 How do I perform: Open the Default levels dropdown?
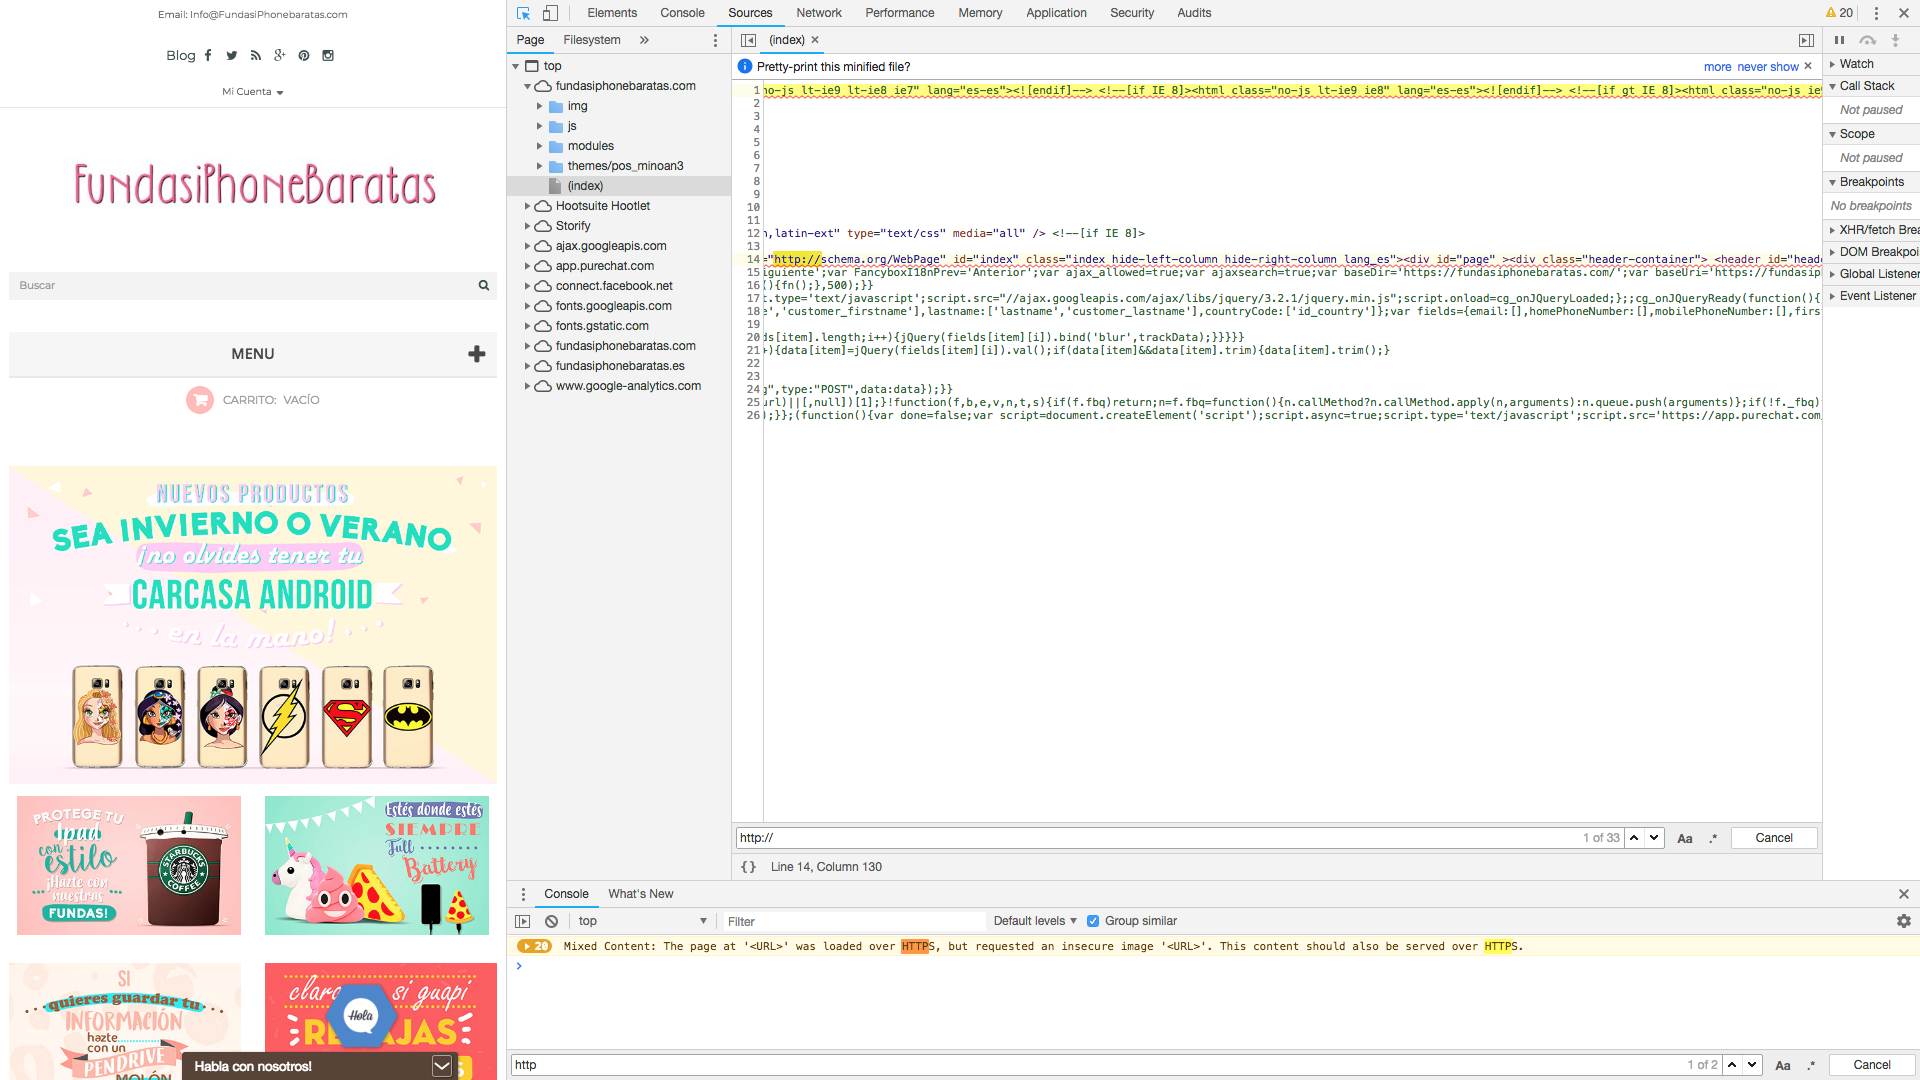1034,921
